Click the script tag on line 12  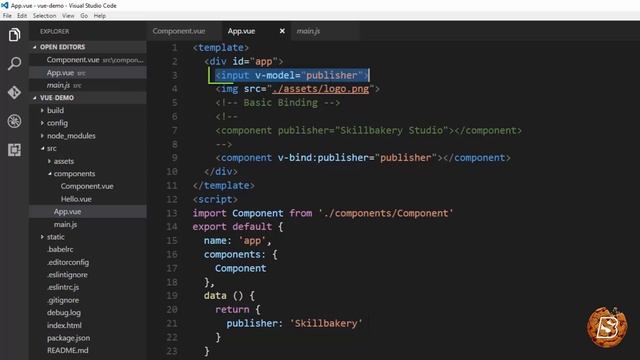point(215,199)
